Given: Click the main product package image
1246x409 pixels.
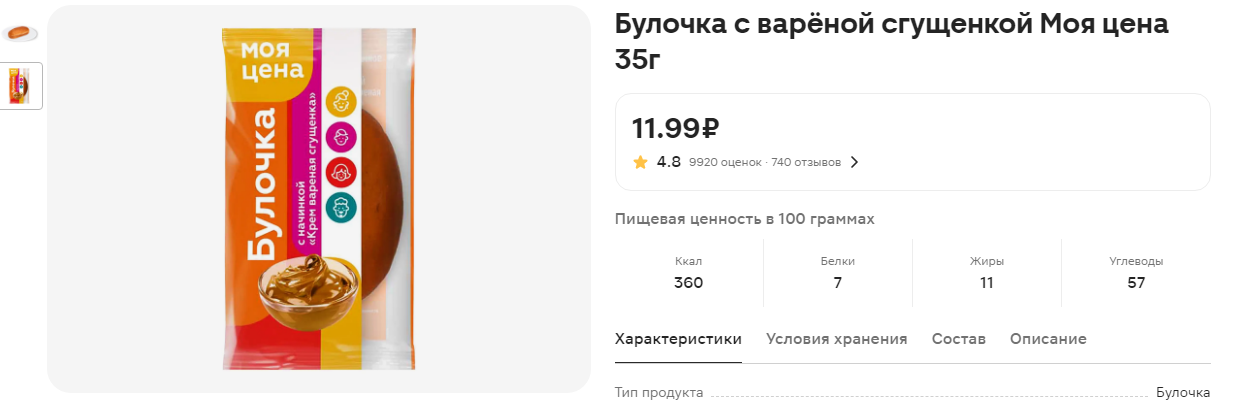Looking at the screenshot, I should [319, 199].
